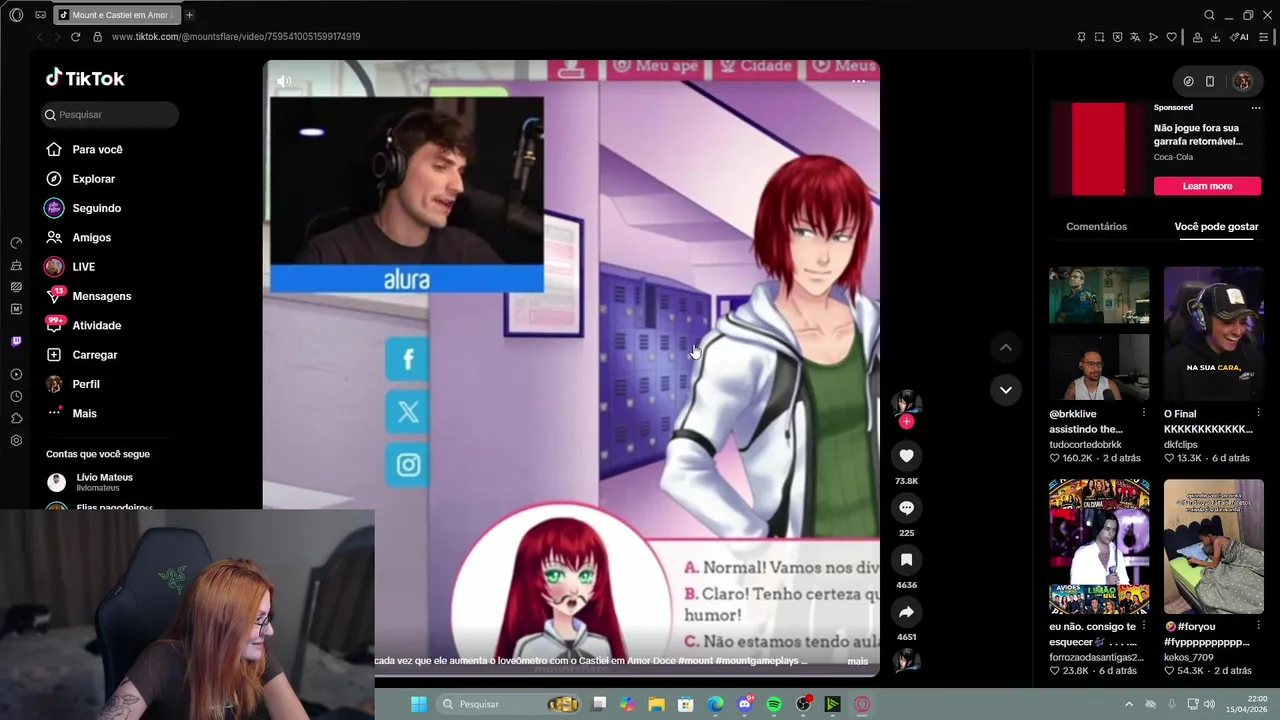Open the Seguindo feed
The image size is (1280, 720).
[x=83, y=208]
